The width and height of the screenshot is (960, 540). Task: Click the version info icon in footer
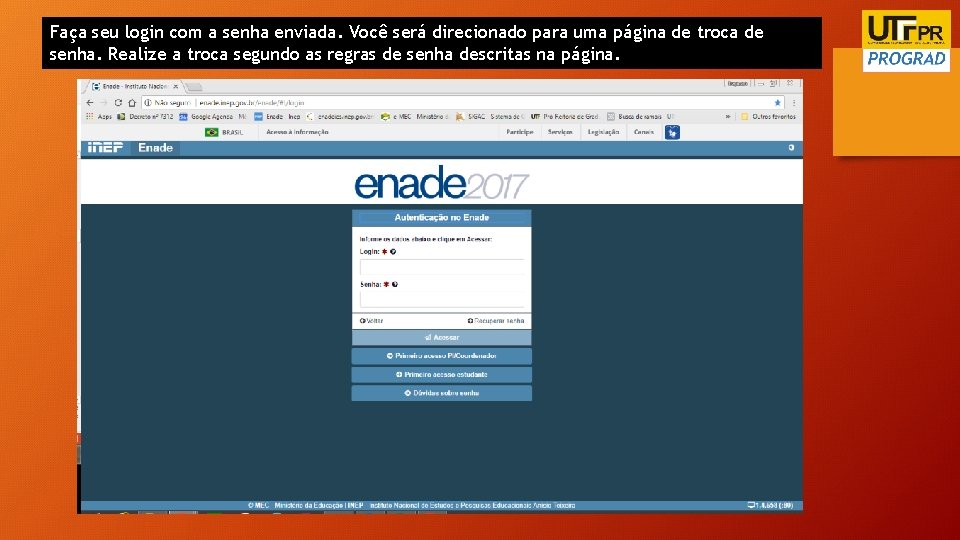coord(751,505)
